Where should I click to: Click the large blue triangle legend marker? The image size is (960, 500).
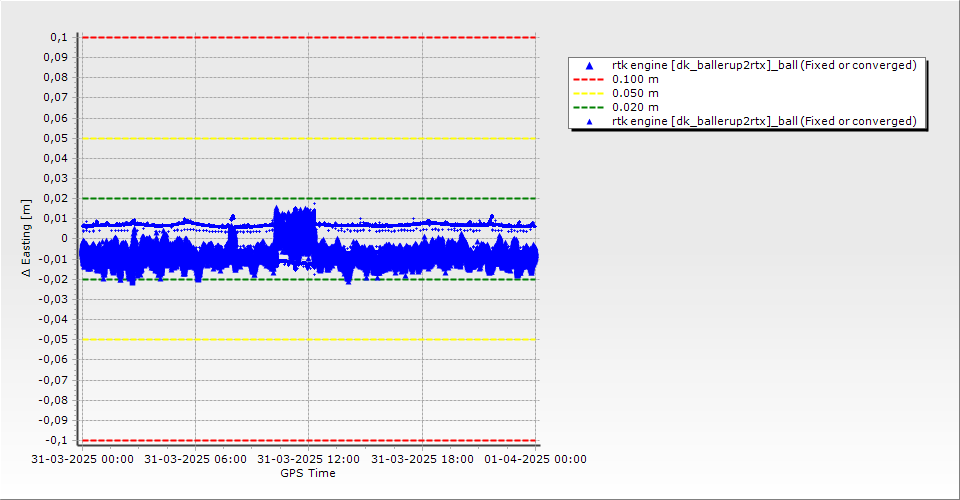click(x=590, y=65)
